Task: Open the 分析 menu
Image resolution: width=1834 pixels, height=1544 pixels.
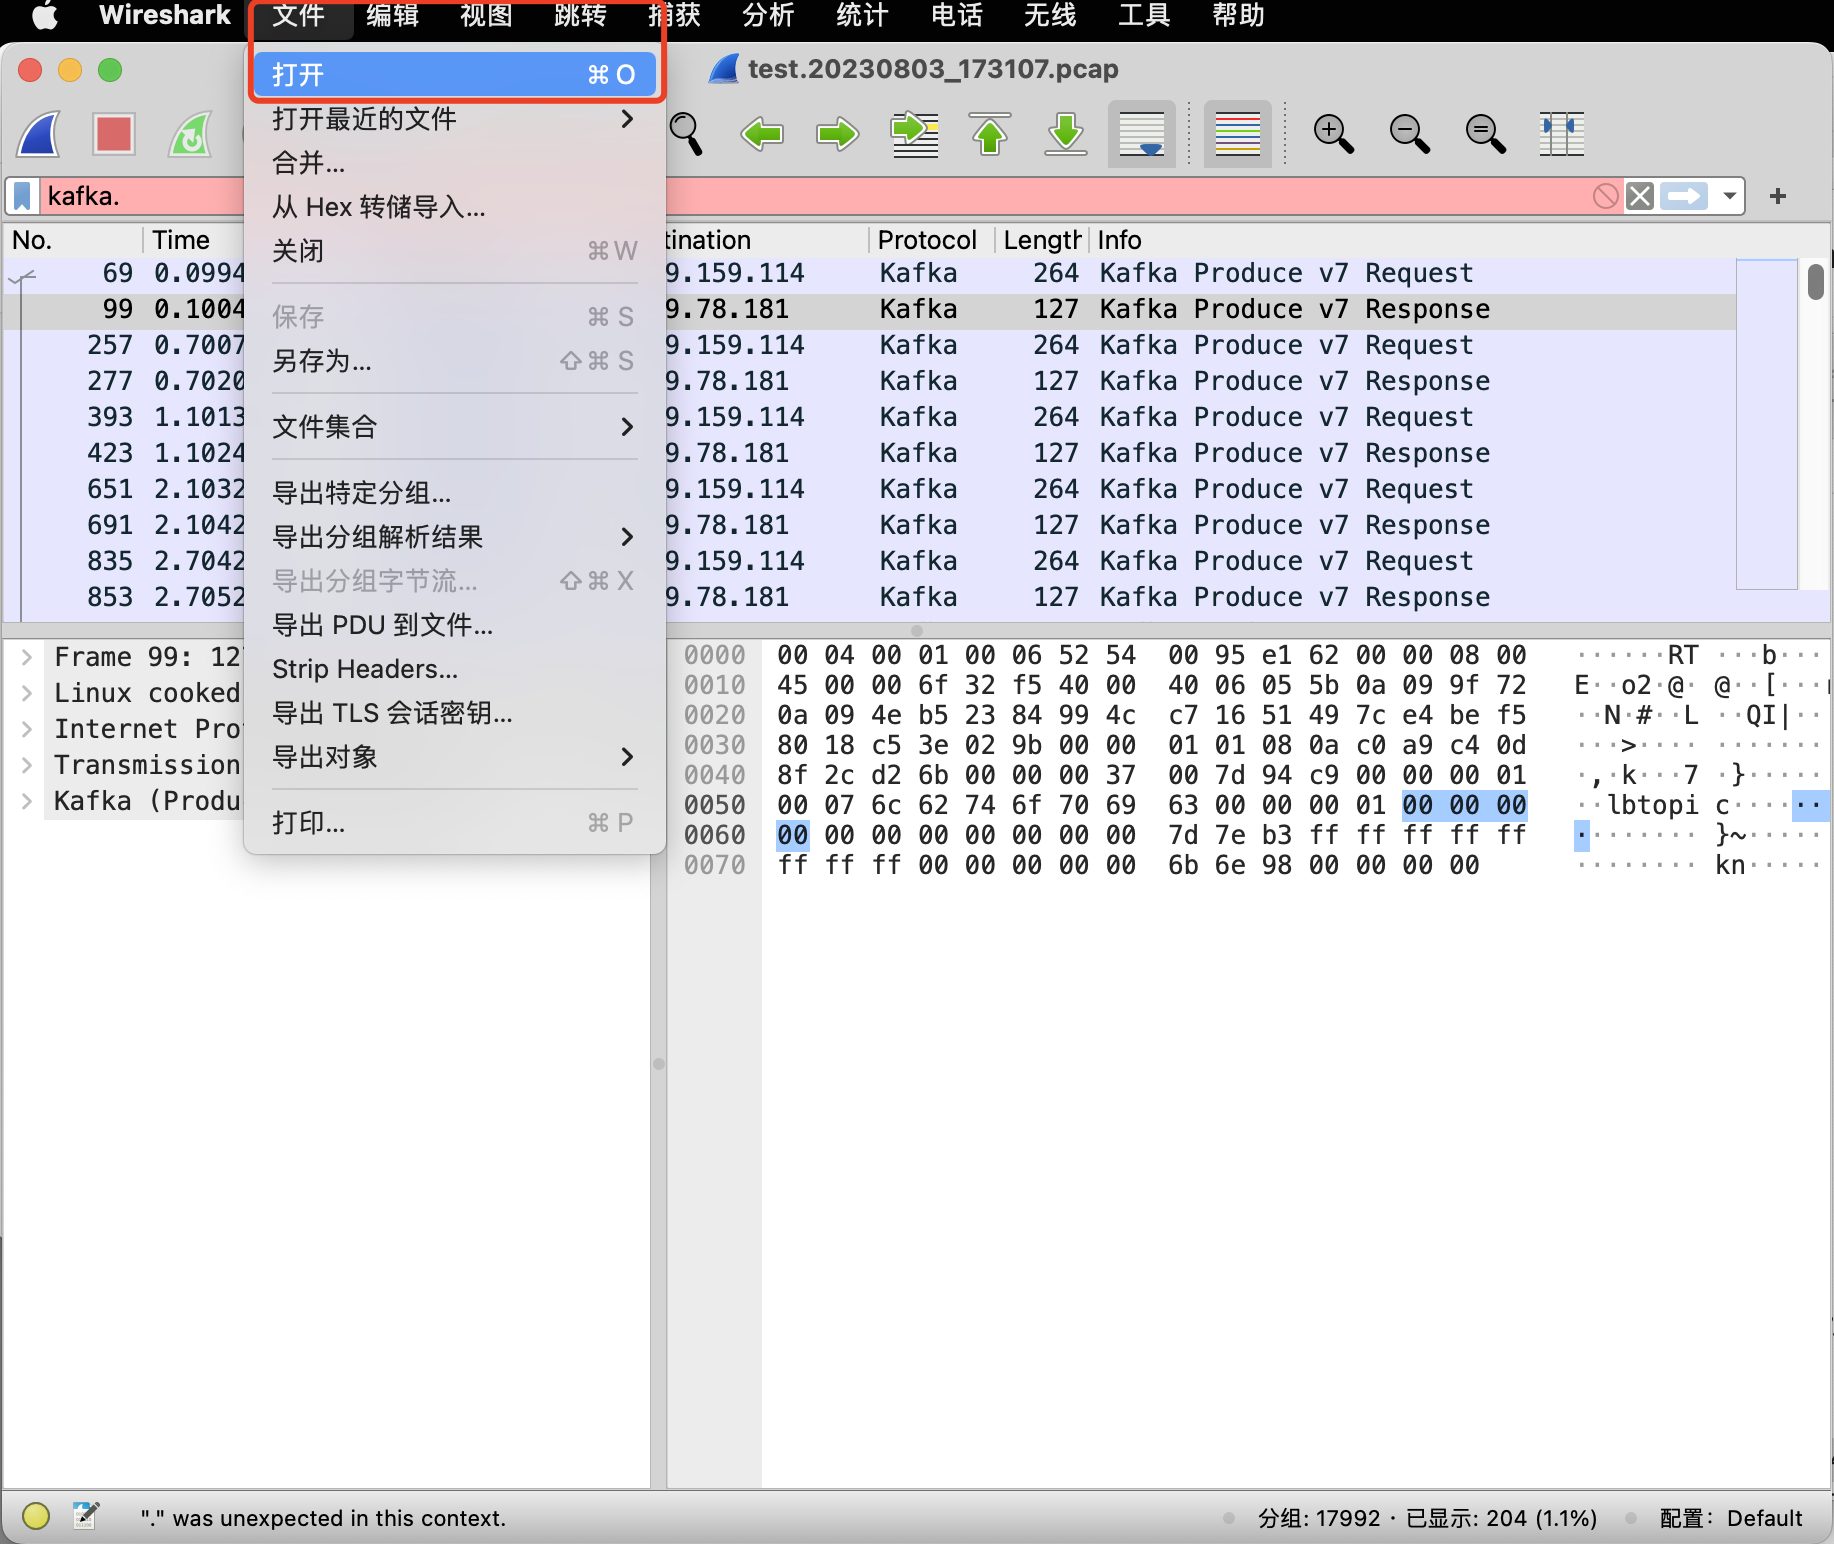Action: tap(768, 16)
